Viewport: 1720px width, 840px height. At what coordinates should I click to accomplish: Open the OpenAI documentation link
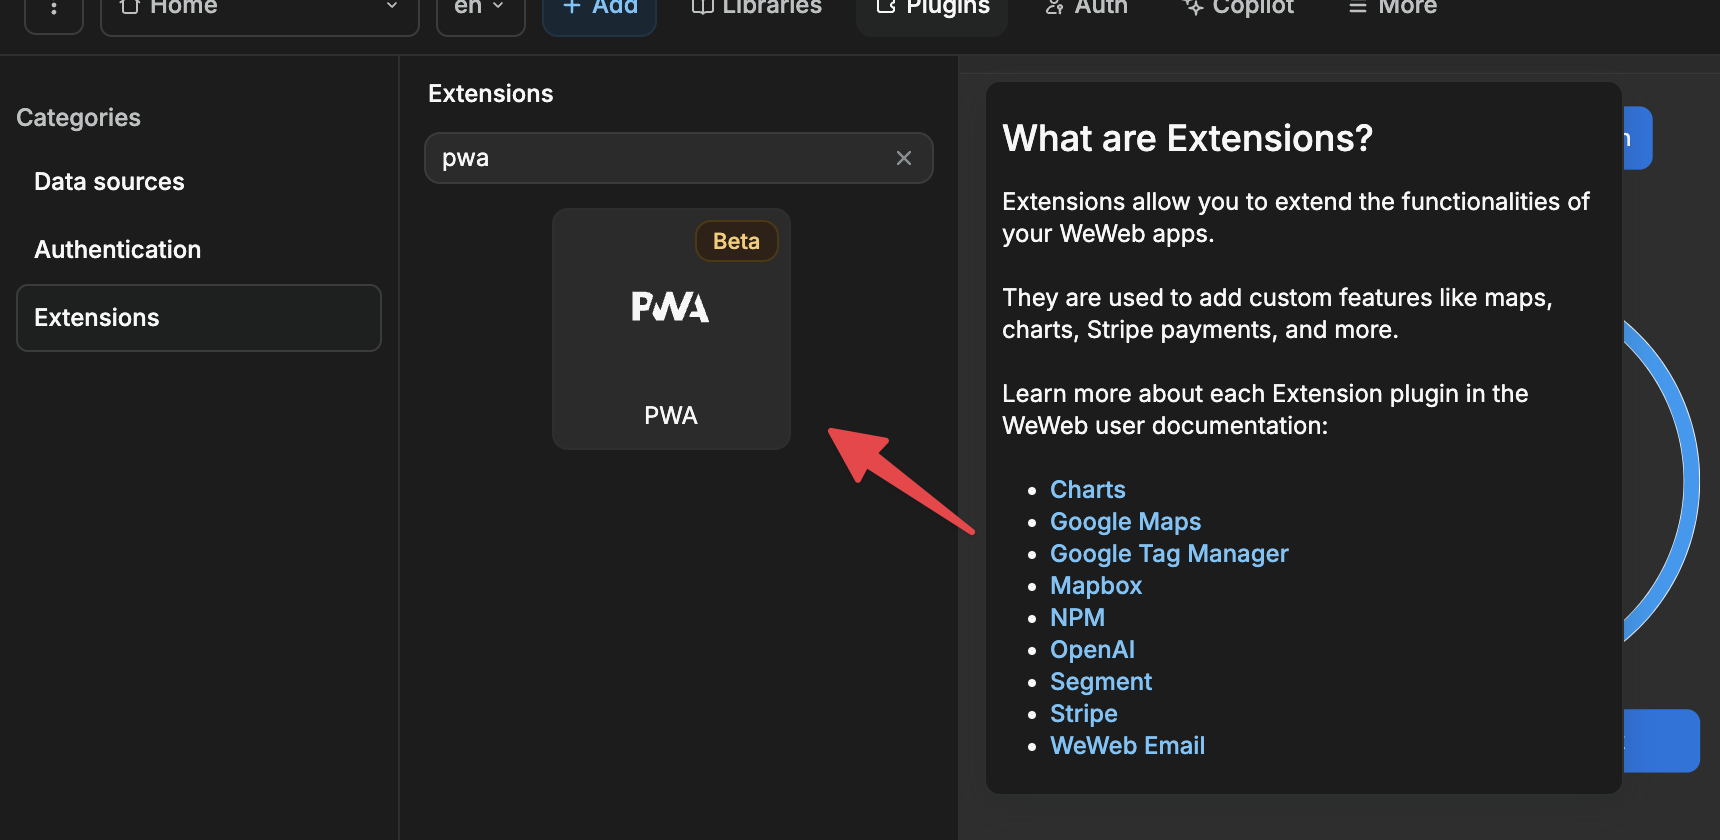coord(1093,650)
